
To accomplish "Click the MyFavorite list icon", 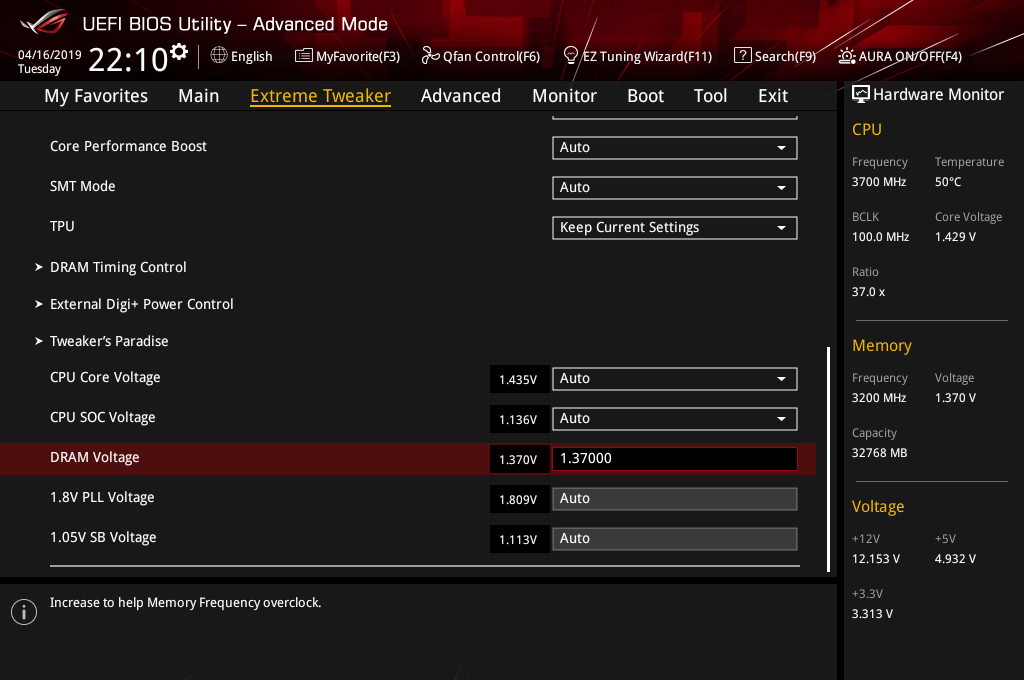I will 304,56.
